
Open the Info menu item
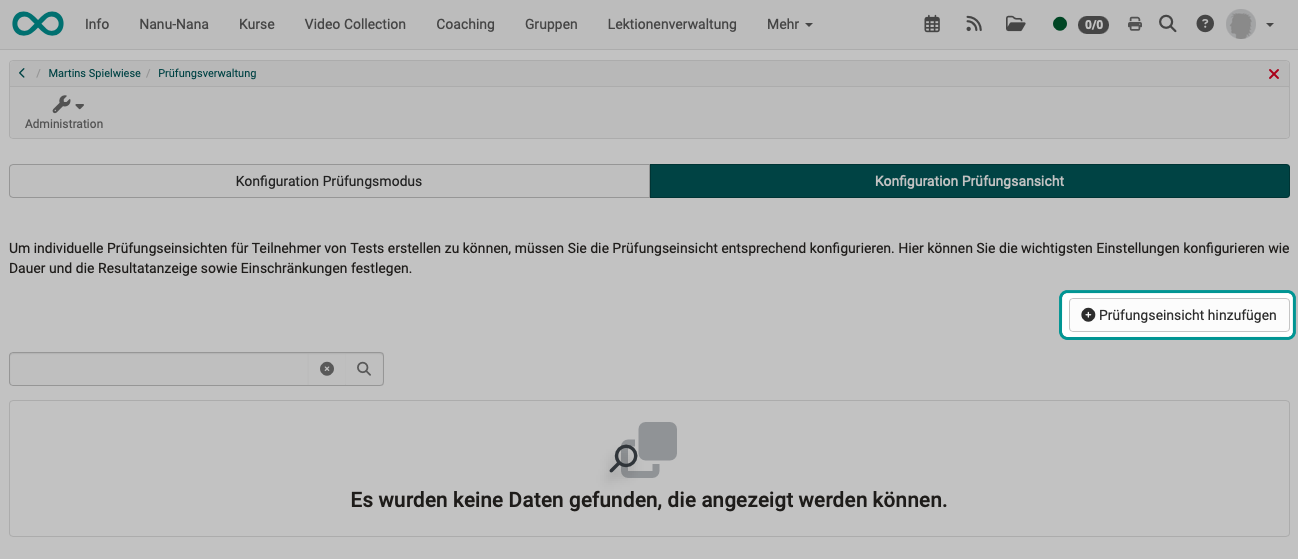click(97, 24)
